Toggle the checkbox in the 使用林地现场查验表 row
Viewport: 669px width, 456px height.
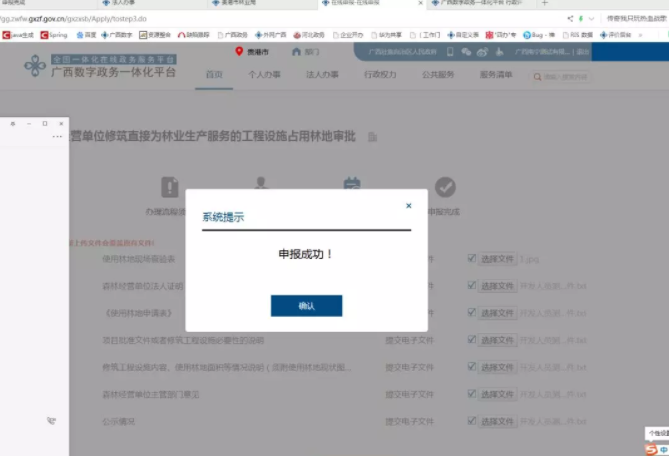pyautogui.click(x=471, y=258)
